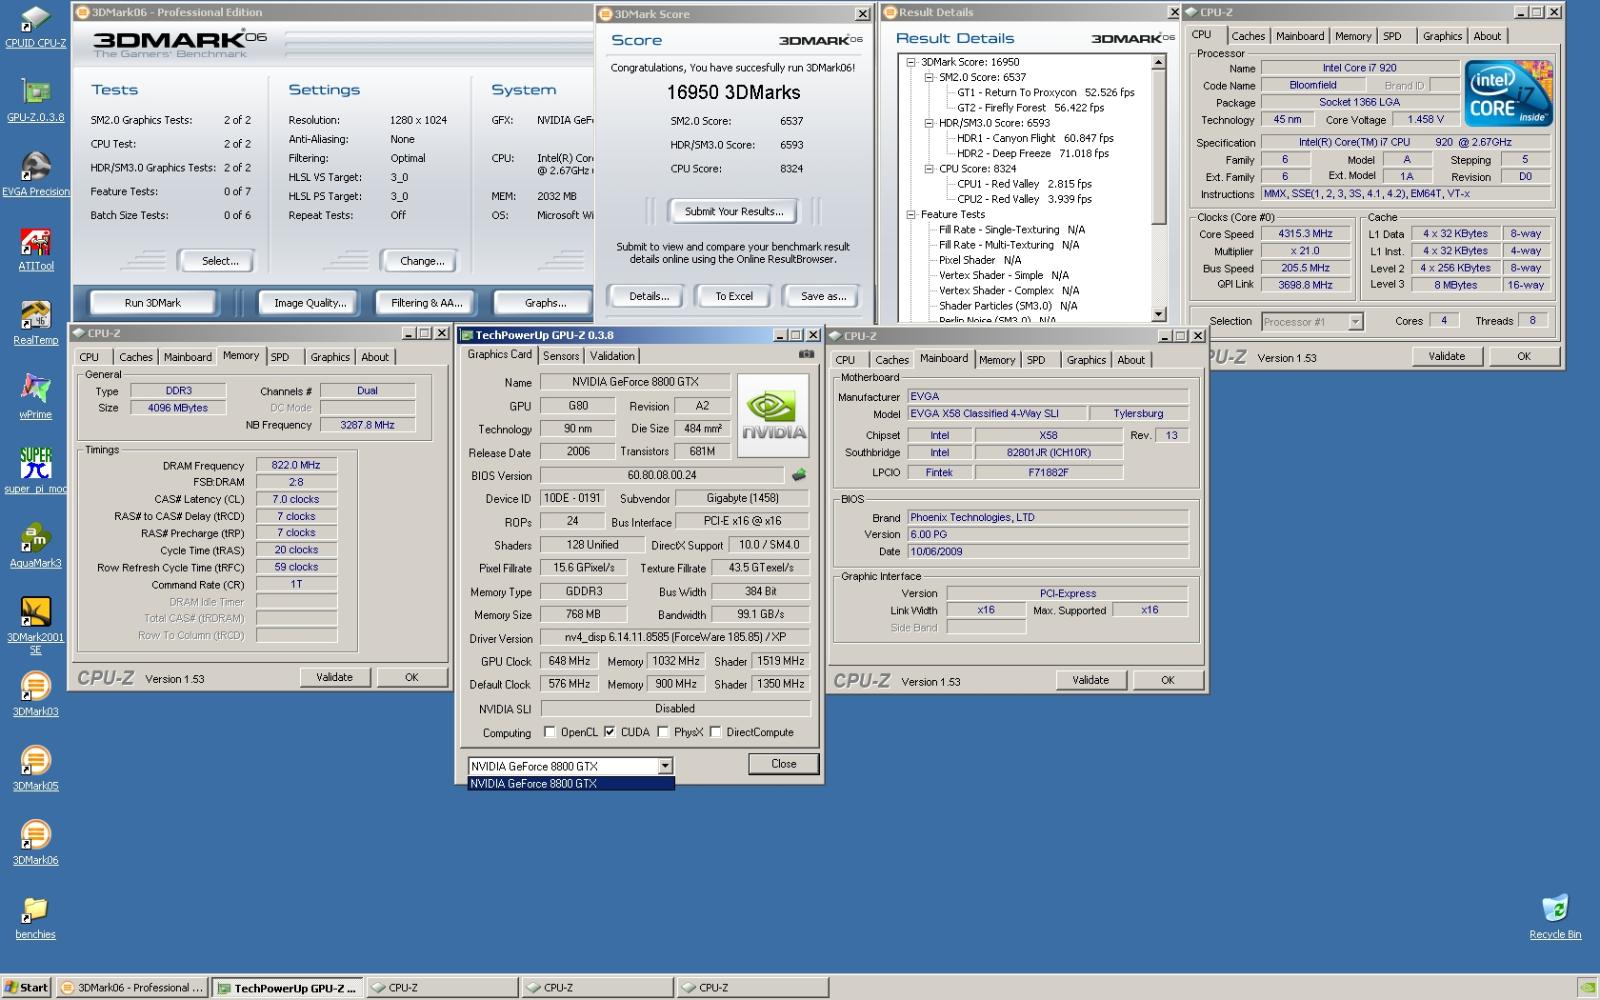Click Select button under Tests
Viewport: 1600px width, 1000px height.
pos(220,261)
